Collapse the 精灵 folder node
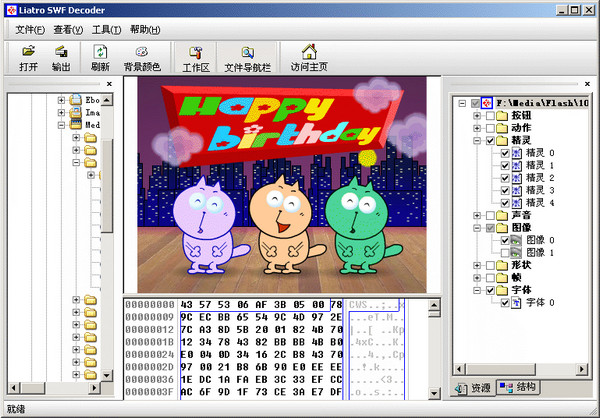The image size is (600, 418). (x=476, y=141)
